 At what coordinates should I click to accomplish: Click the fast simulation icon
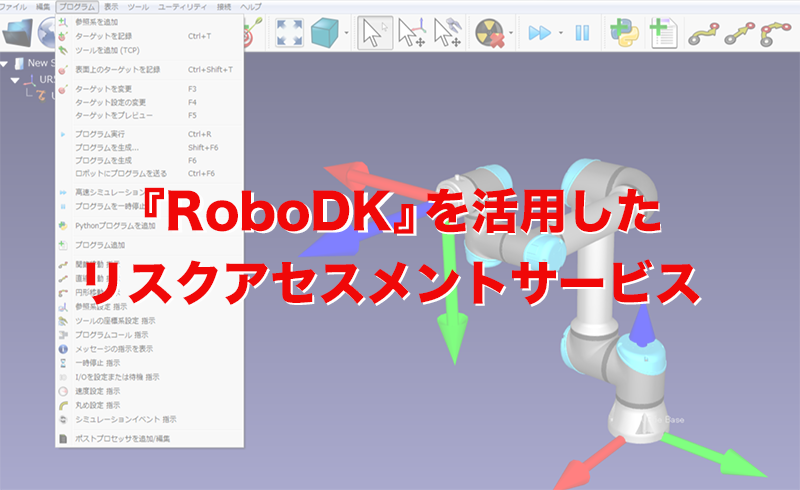540,33
